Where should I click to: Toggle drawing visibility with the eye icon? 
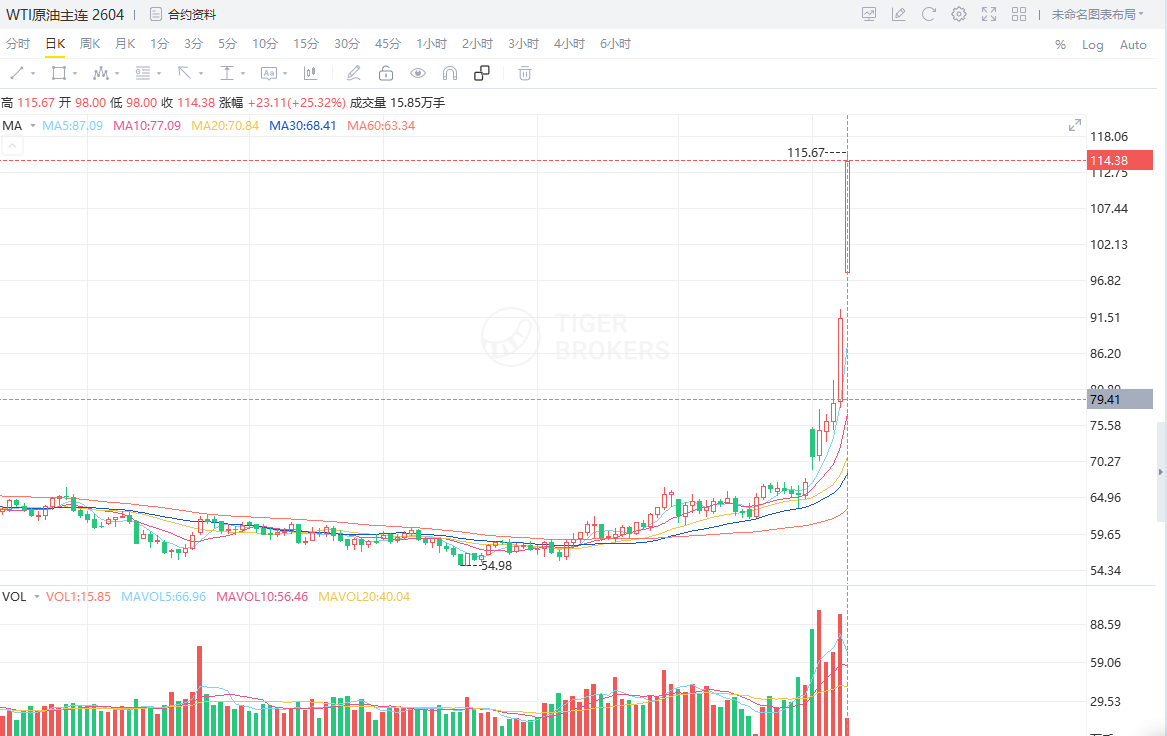tap(418, 73)
